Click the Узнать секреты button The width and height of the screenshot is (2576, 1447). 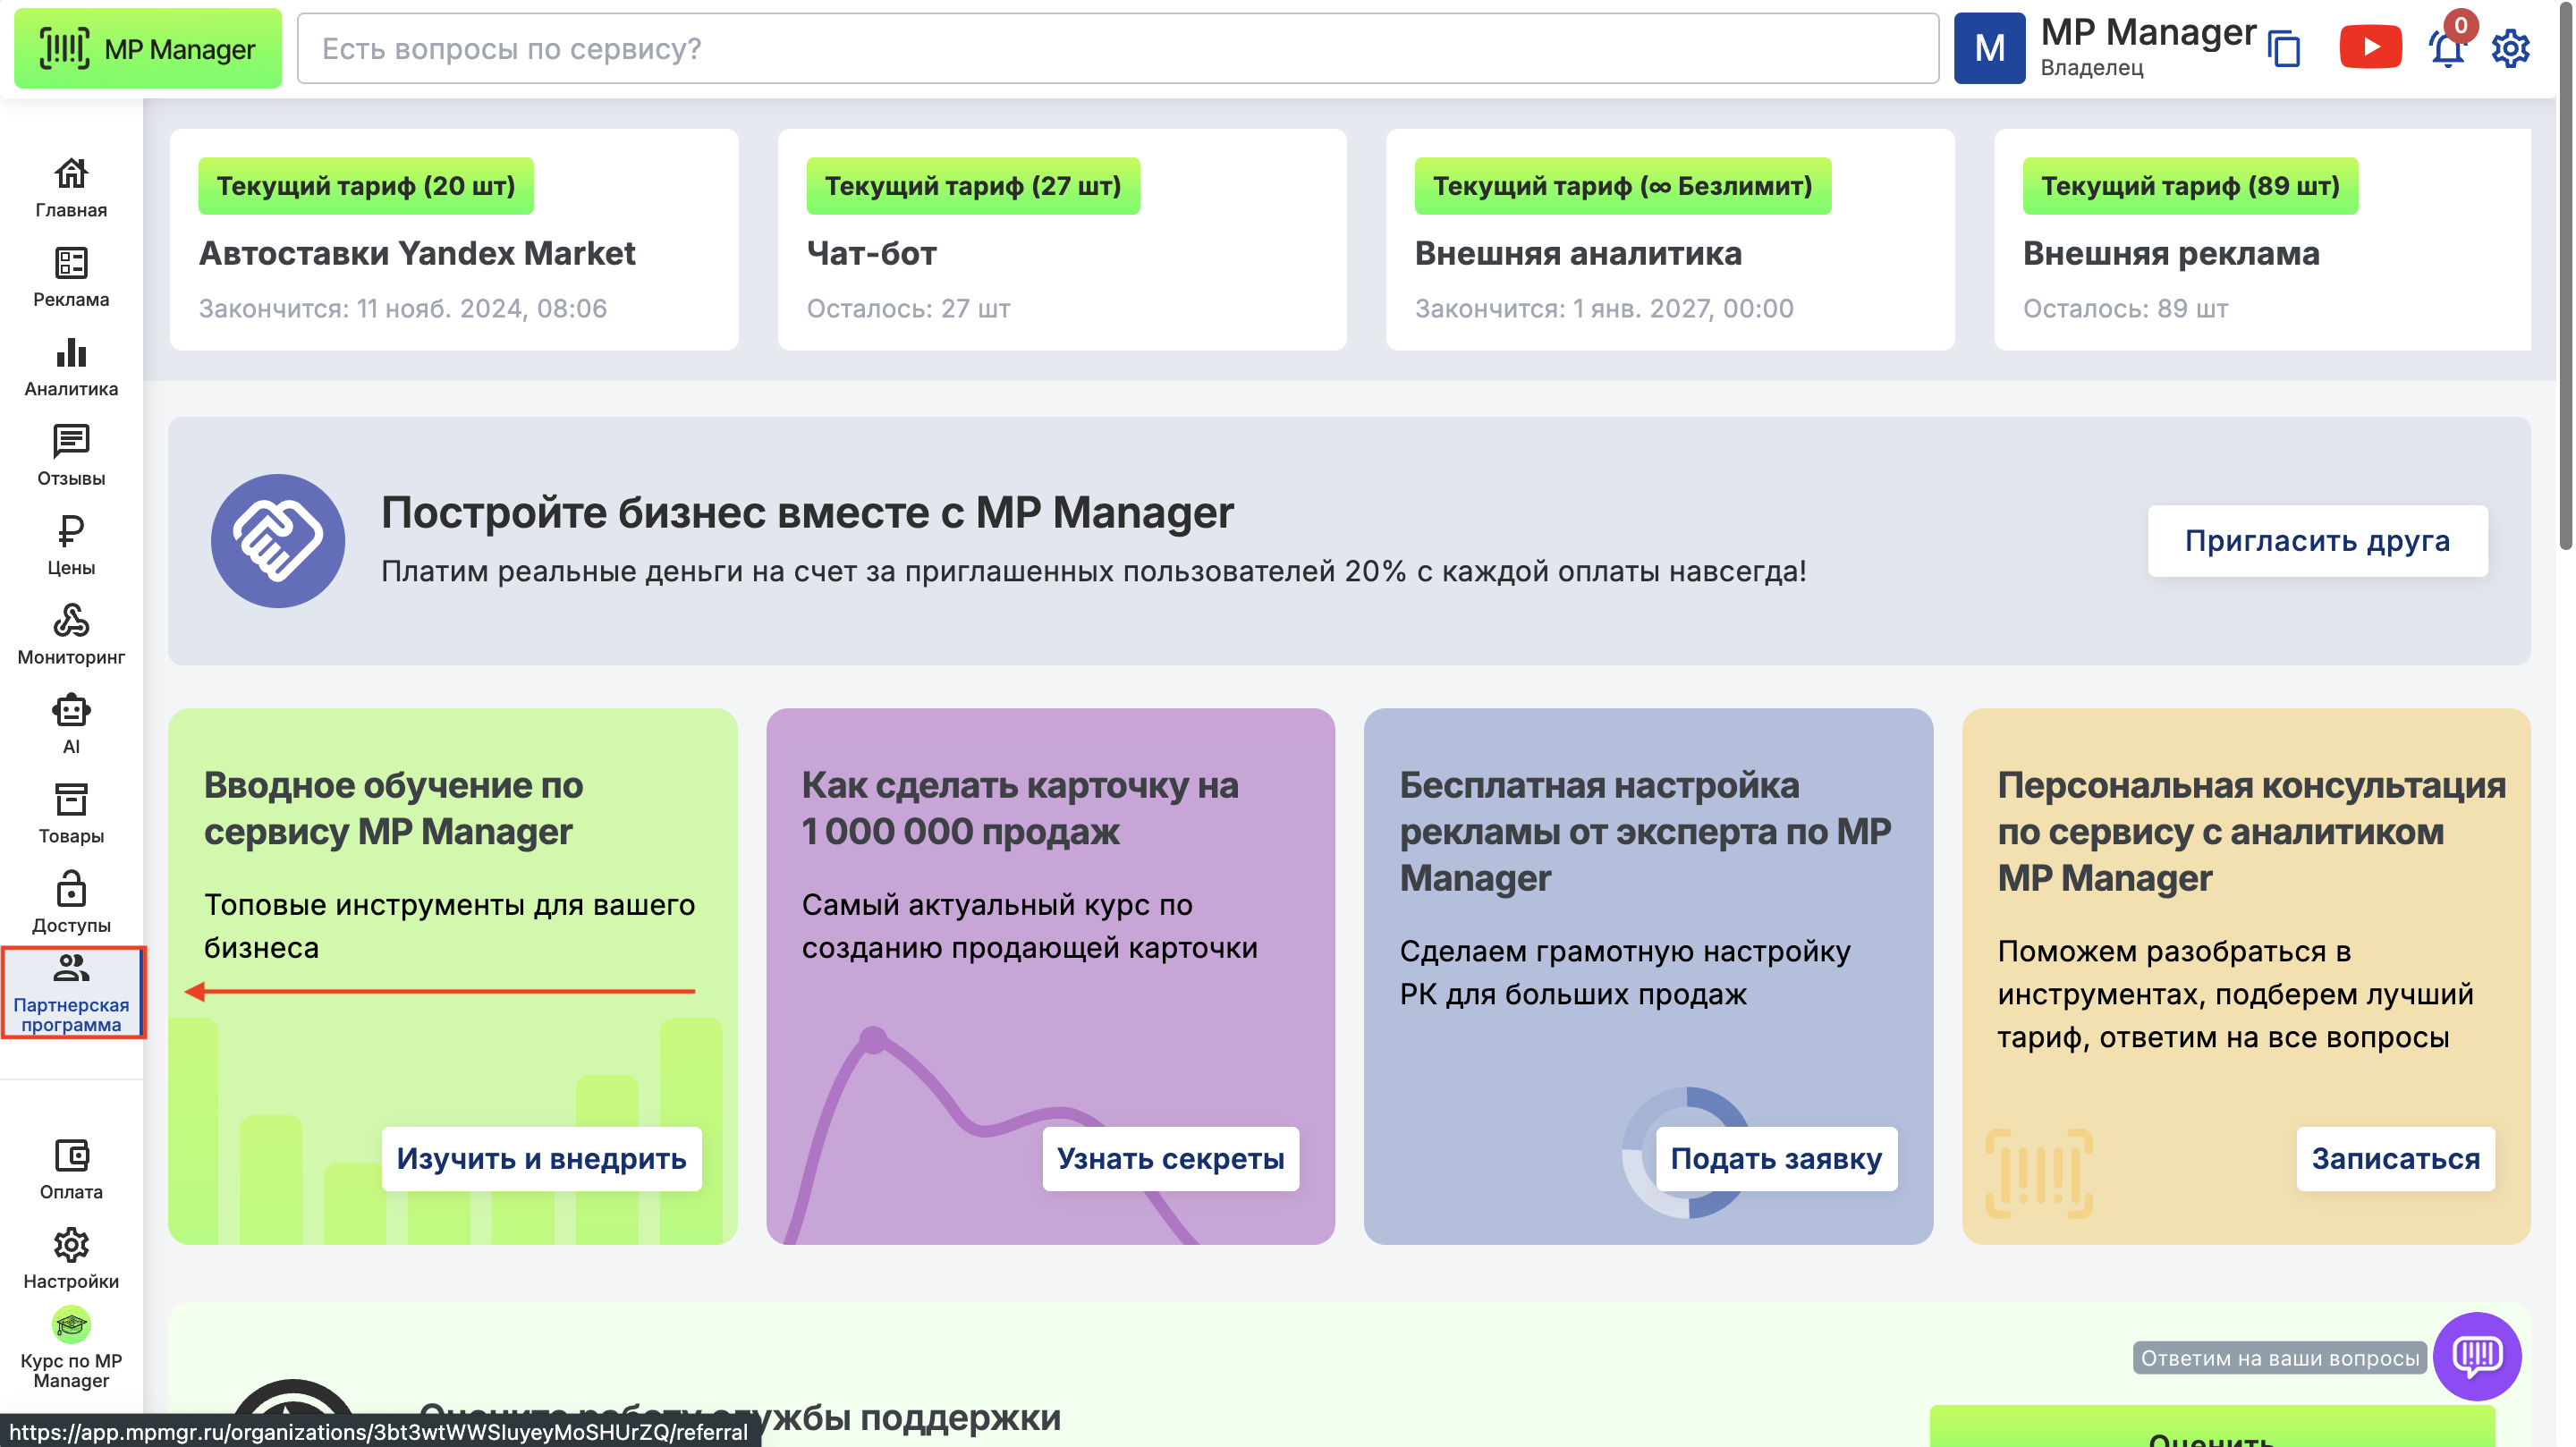[1170, 1158]
